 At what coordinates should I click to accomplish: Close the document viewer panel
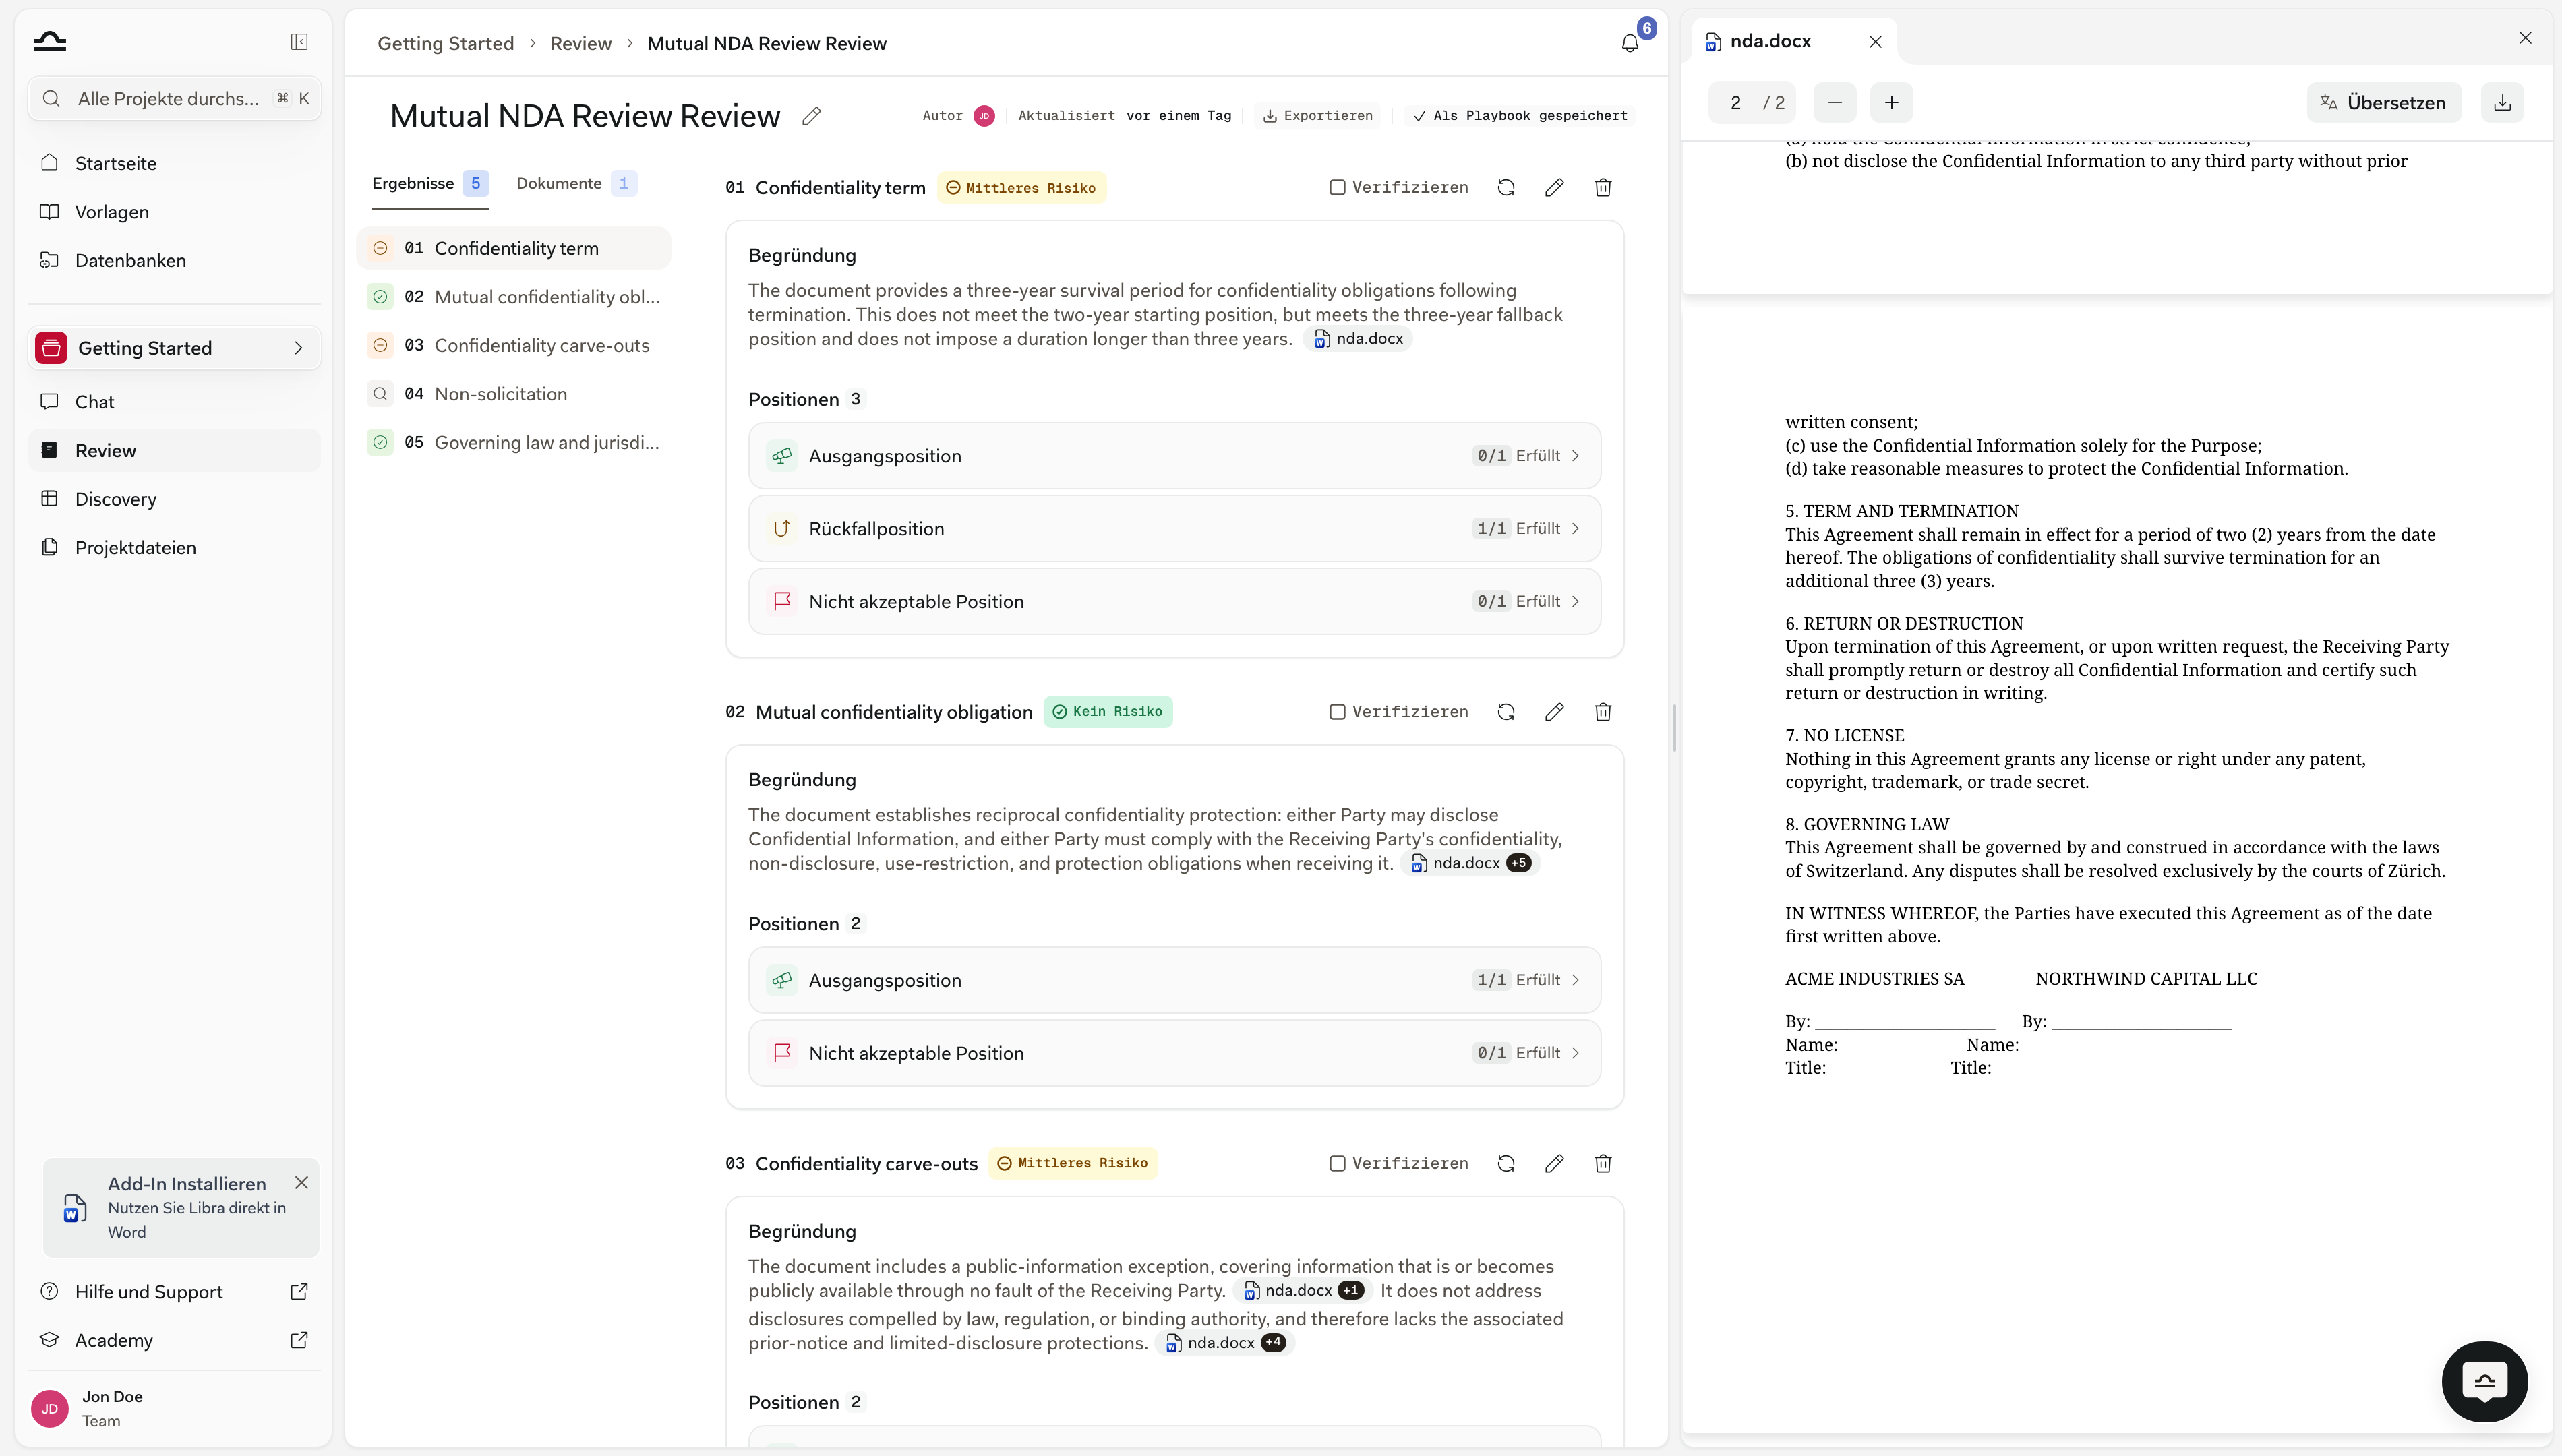click(x=2525, y=38)
